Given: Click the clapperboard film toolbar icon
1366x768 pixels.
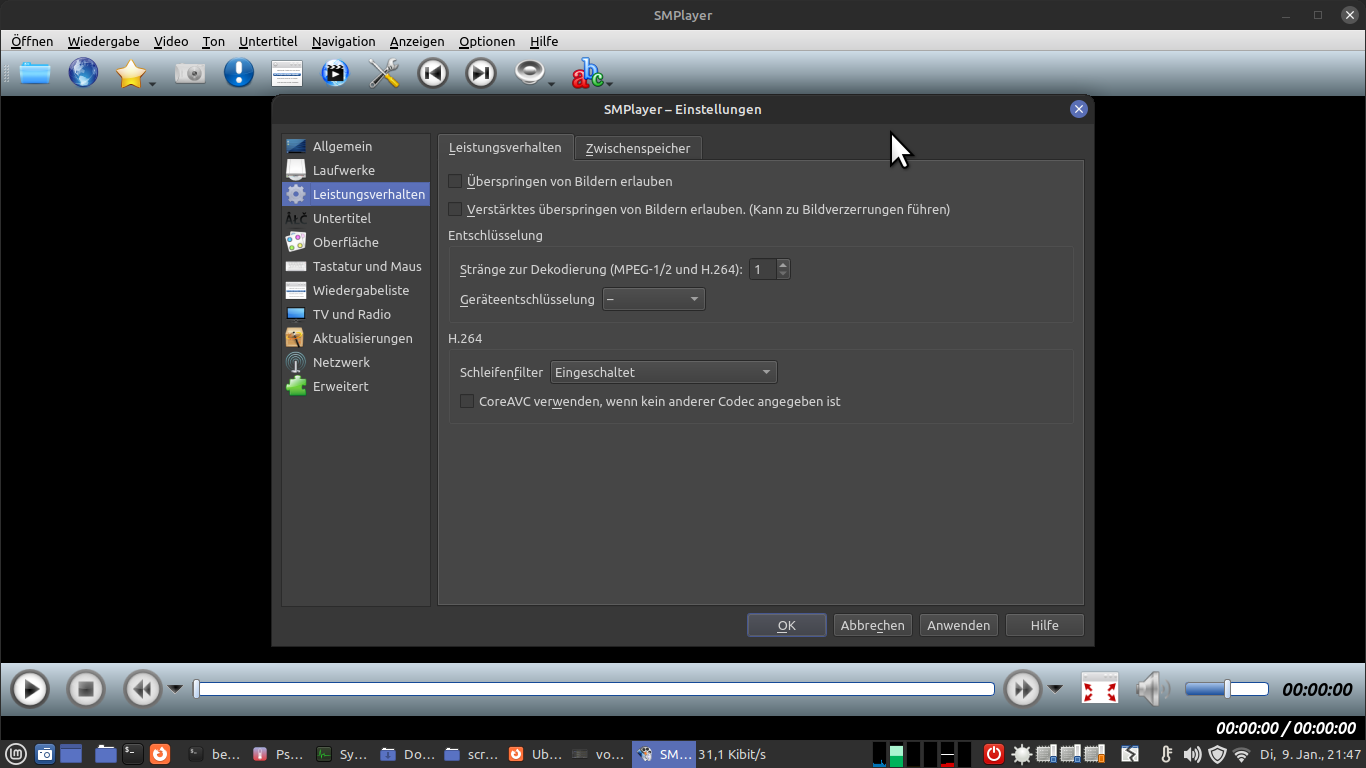Looking at the screenshot, I should [x=335, y=73].
